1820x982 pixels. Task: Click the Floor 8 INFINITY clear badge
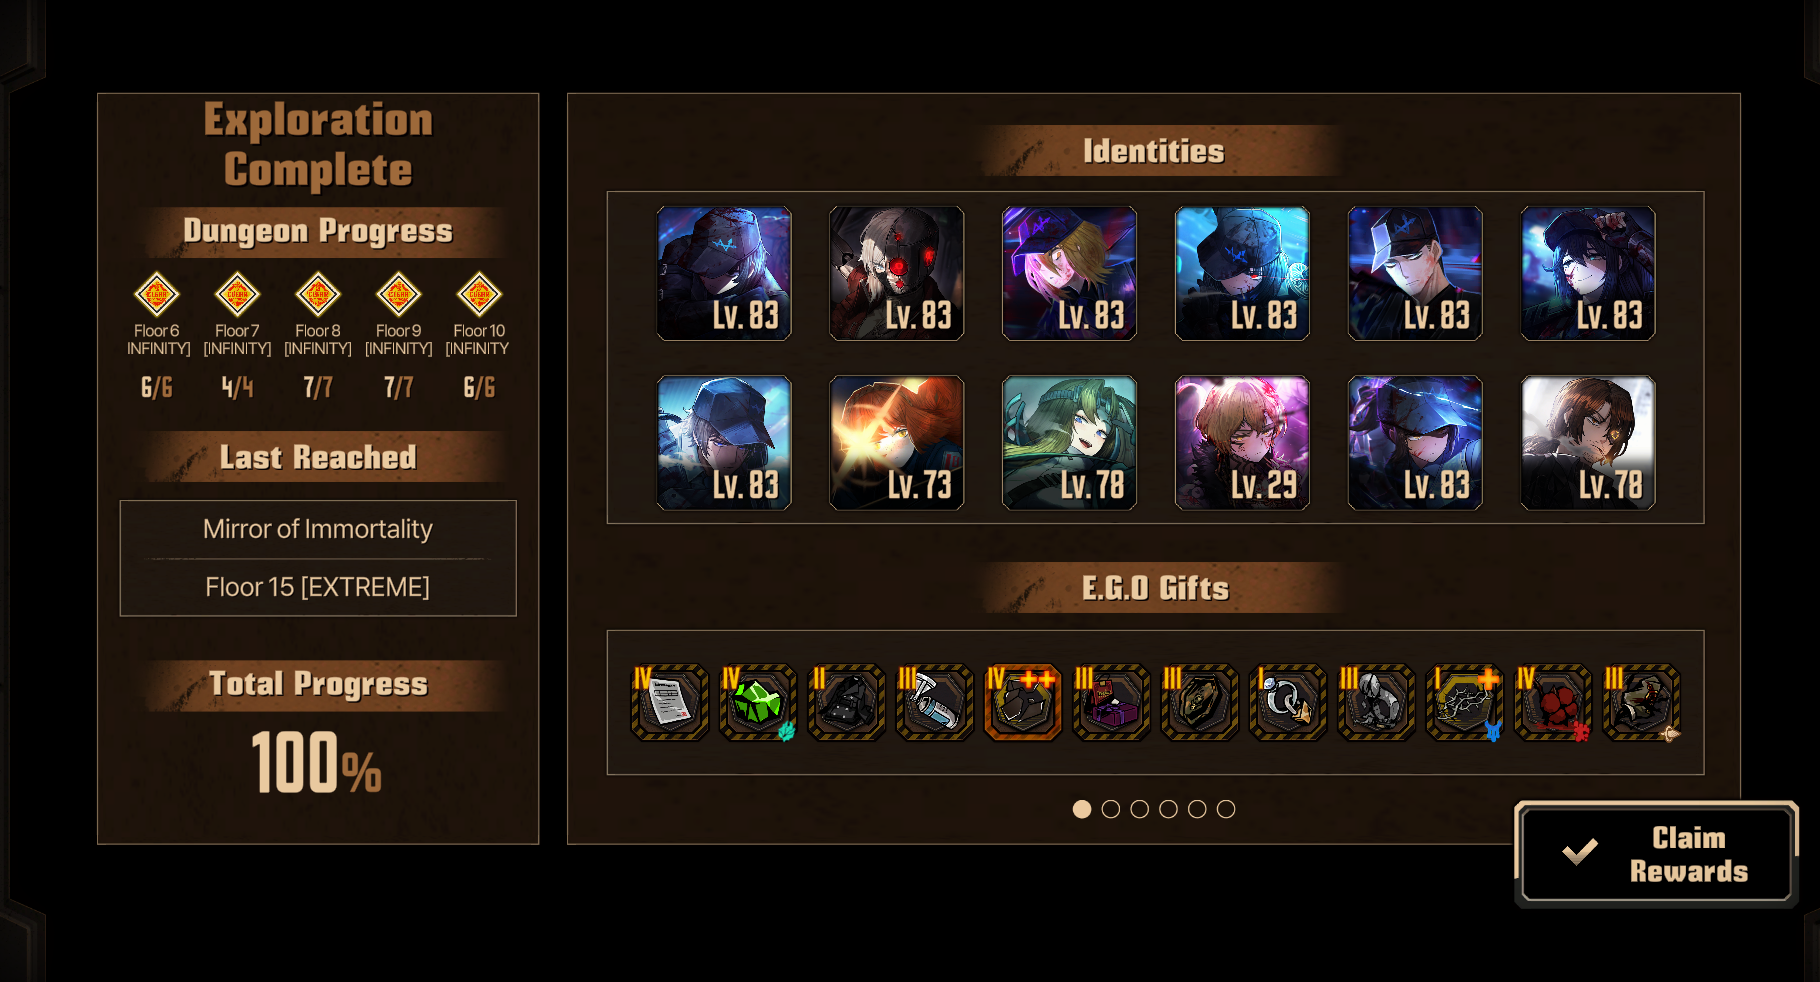coord(318,294)
